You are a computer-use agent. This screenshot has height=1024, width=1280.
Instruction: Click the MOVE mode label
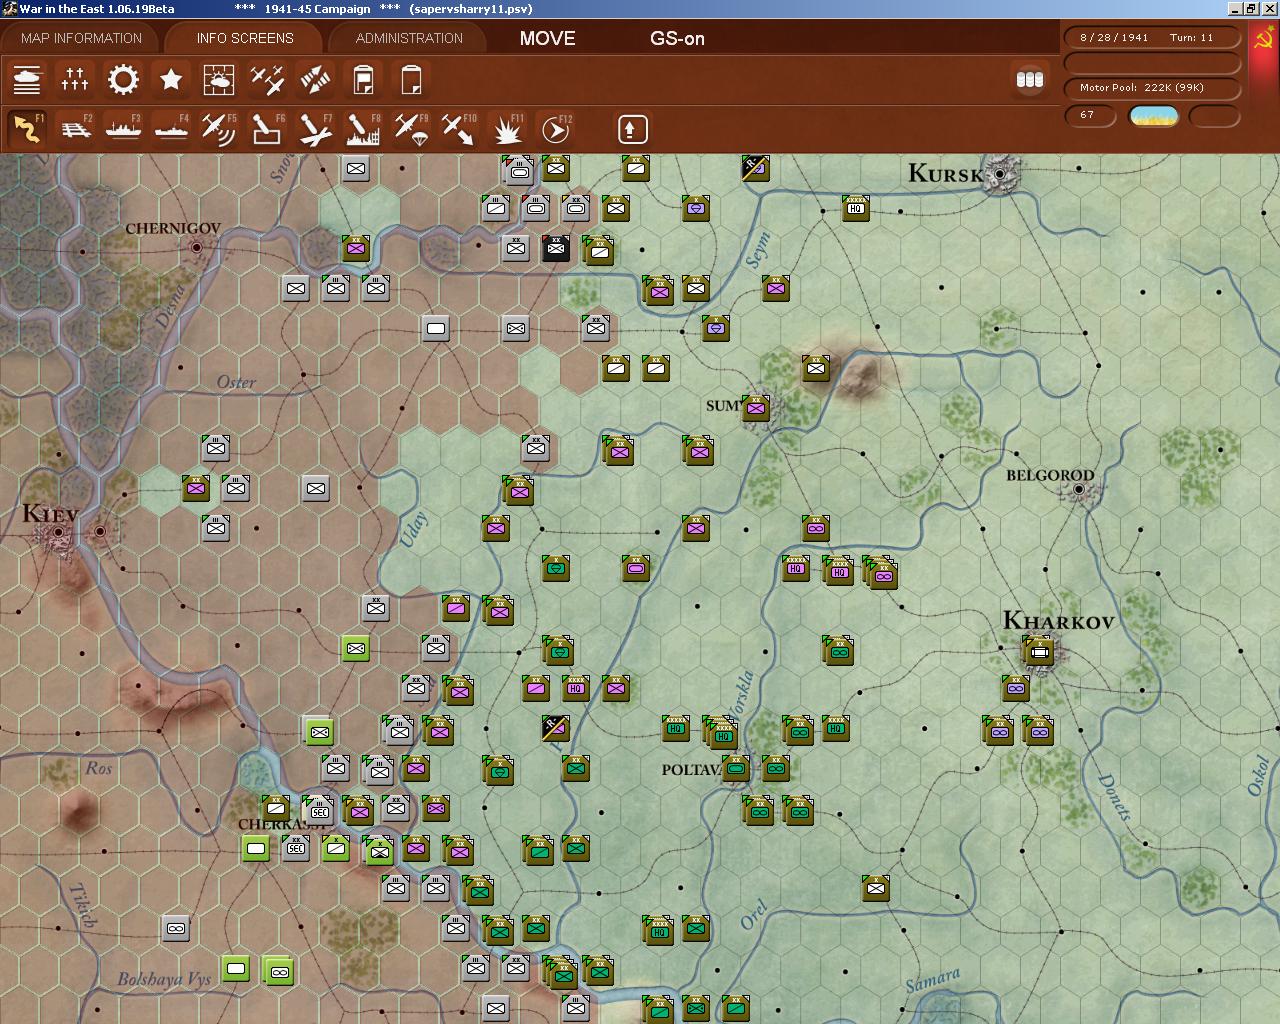(547, 38)
